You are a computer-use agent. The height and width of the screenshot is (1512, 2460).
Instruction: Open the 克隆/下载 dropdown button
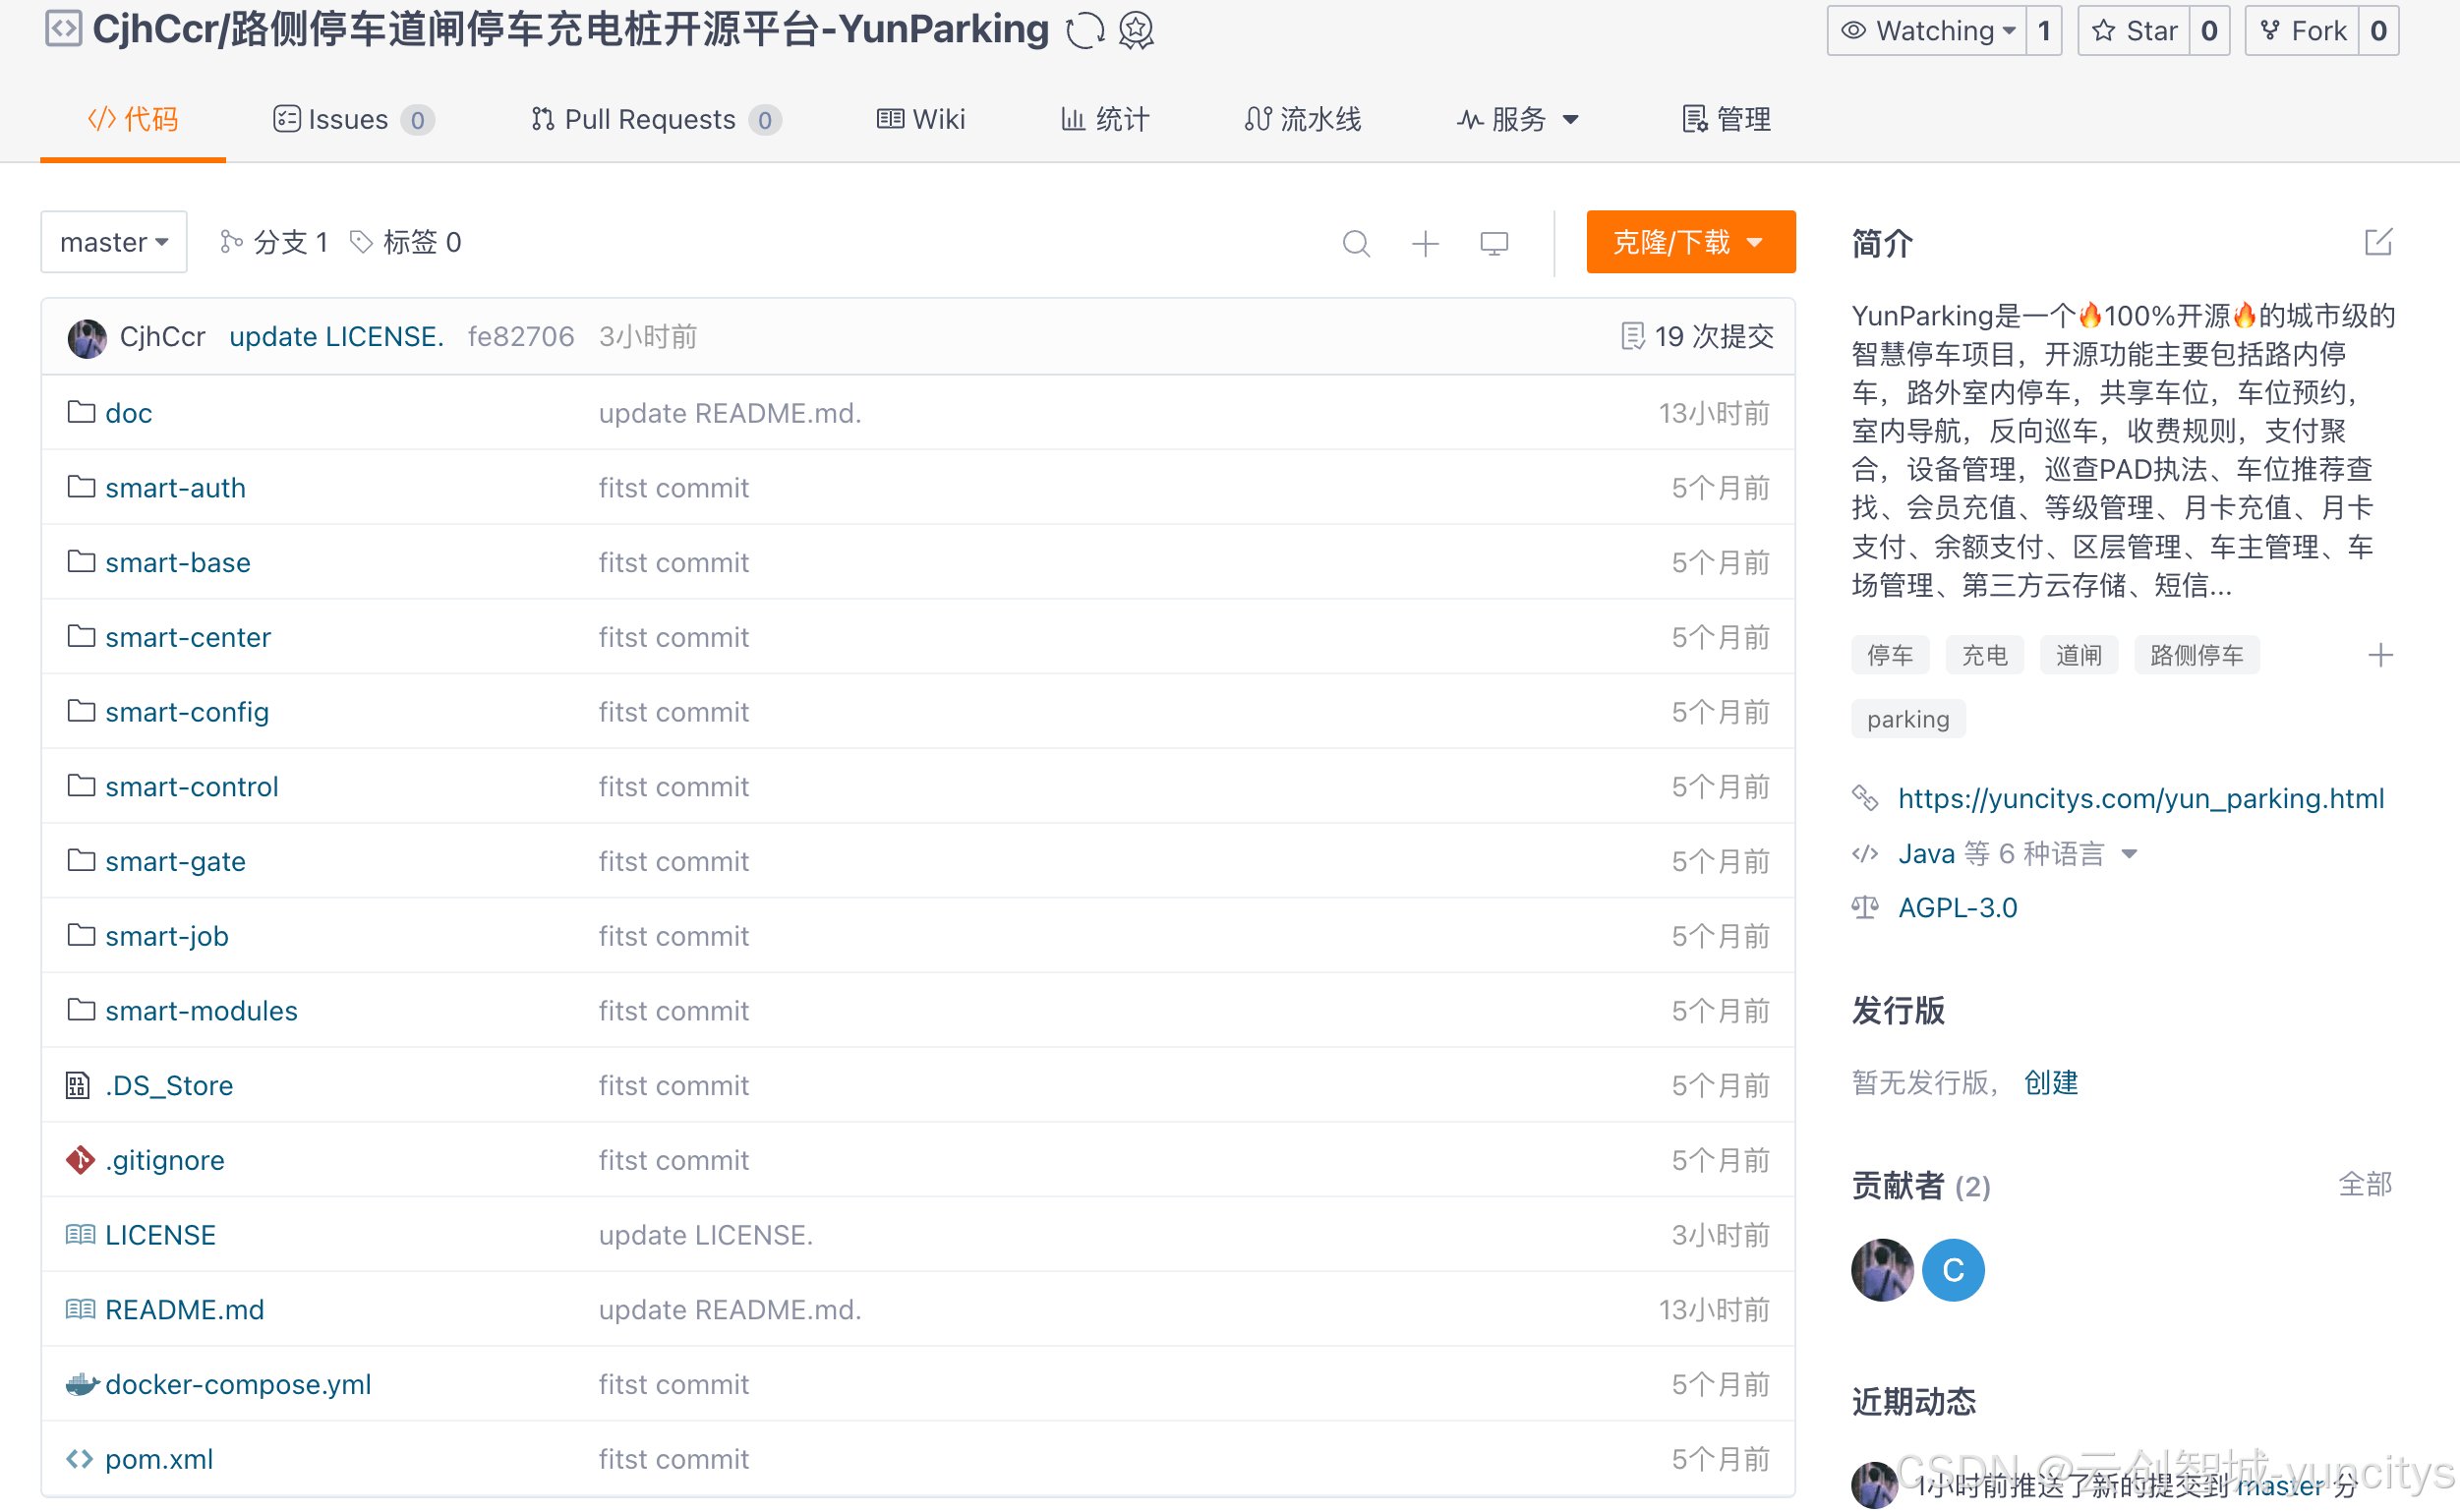[x=1691, y=242]
